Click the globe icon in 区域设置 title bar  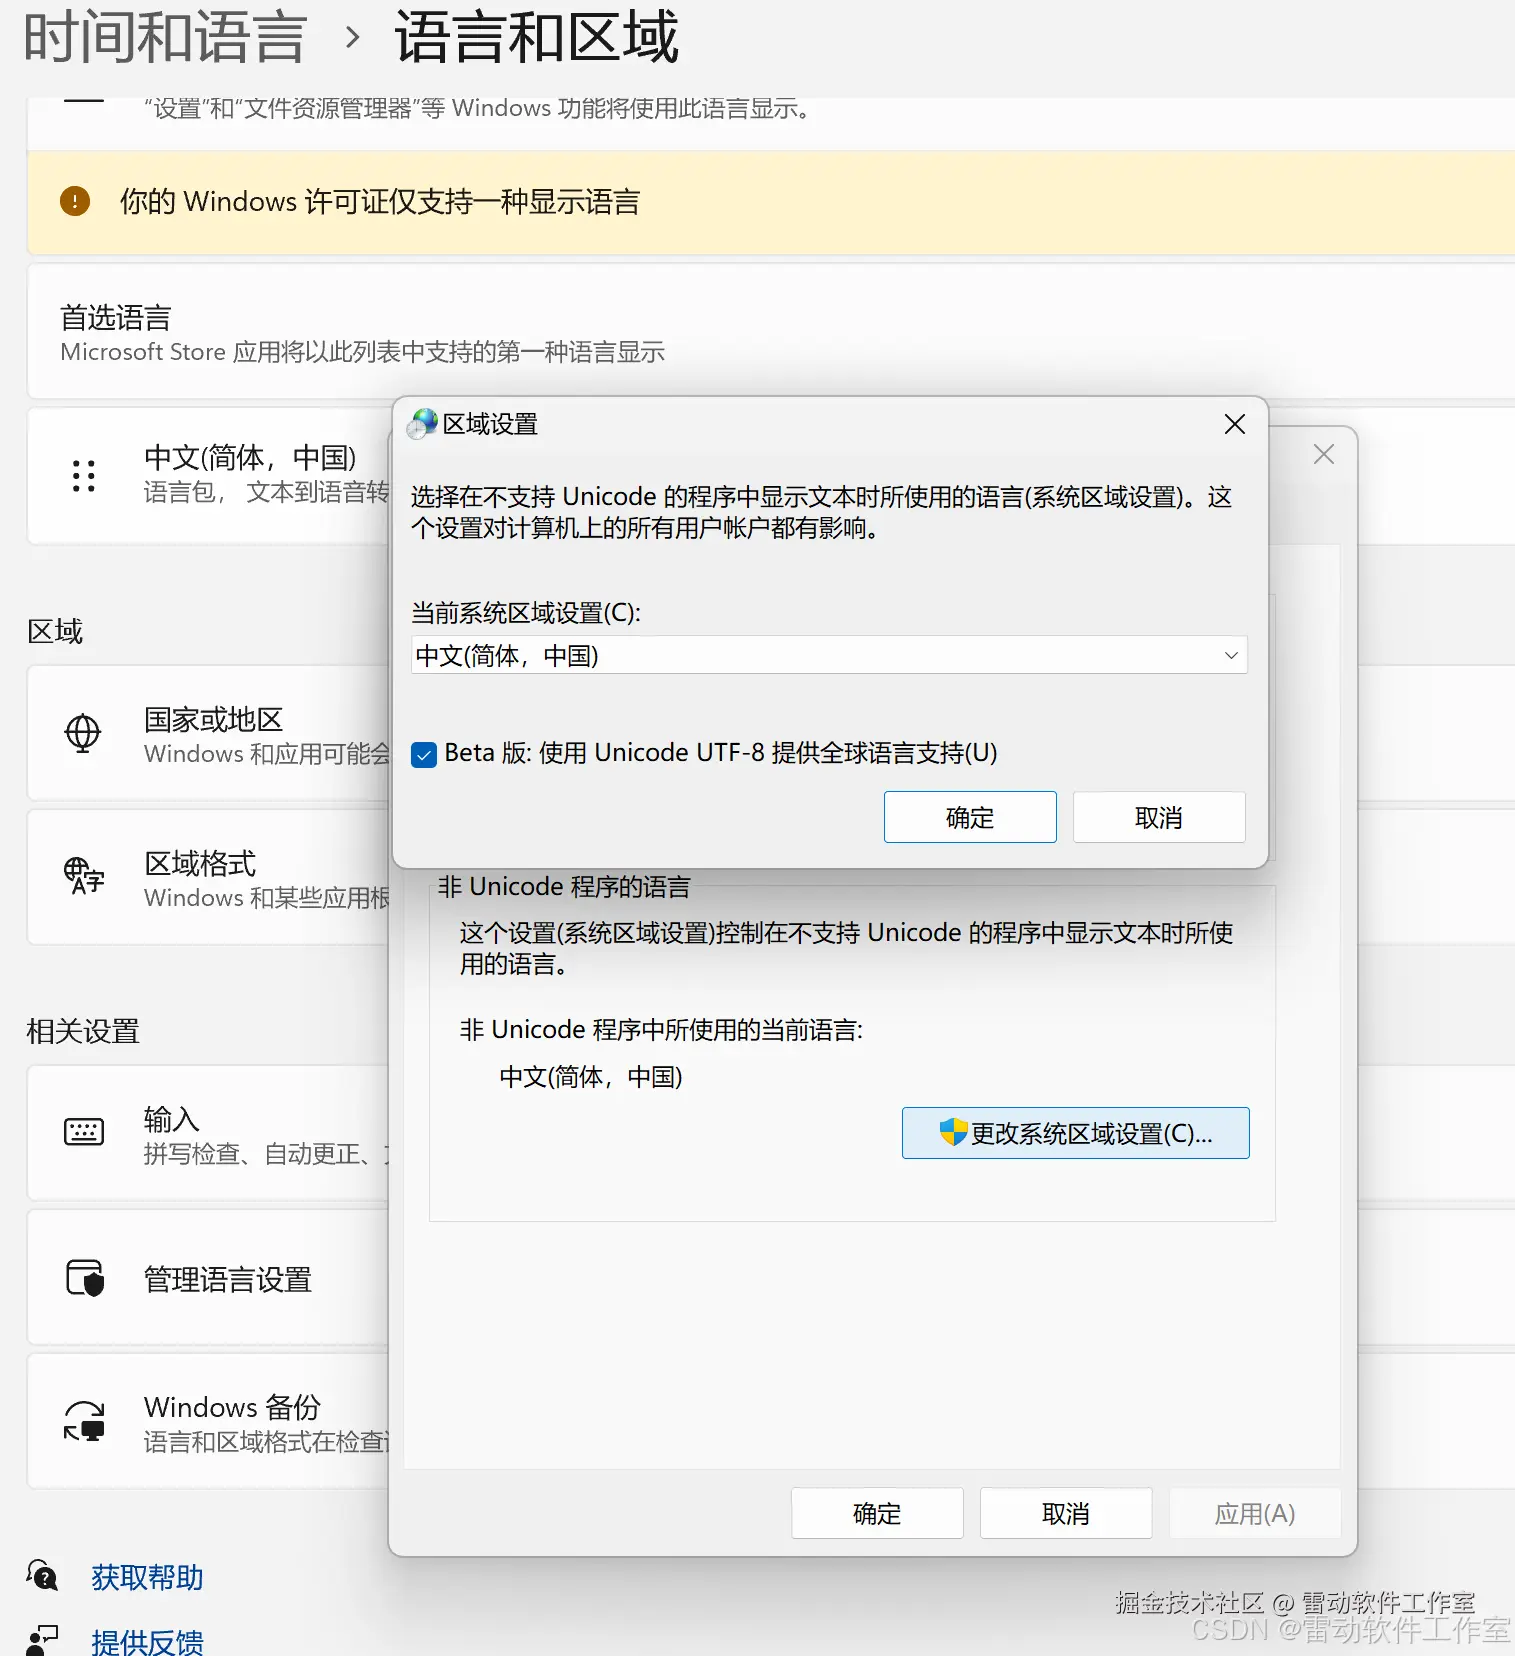coord(422,424)
